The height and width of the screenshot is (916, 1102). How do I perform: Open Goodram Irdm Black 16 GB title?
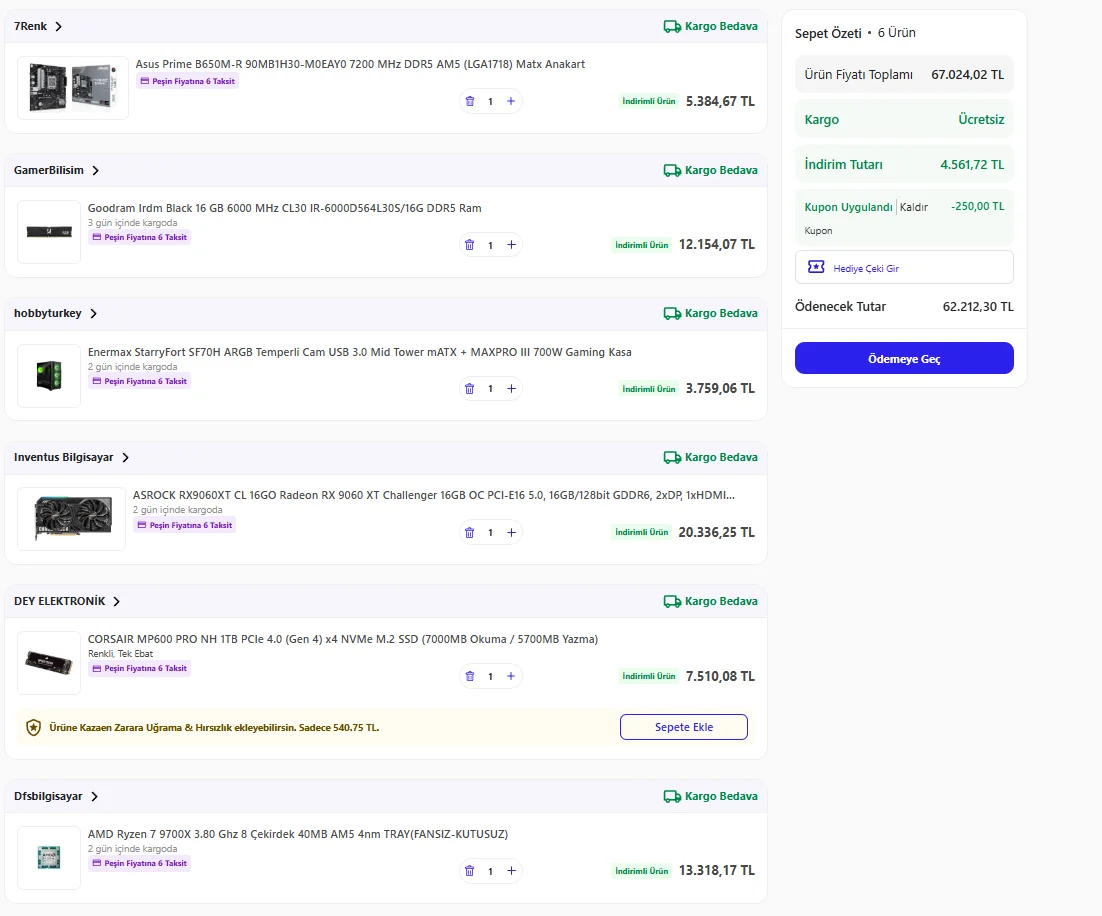coord(285,208)
